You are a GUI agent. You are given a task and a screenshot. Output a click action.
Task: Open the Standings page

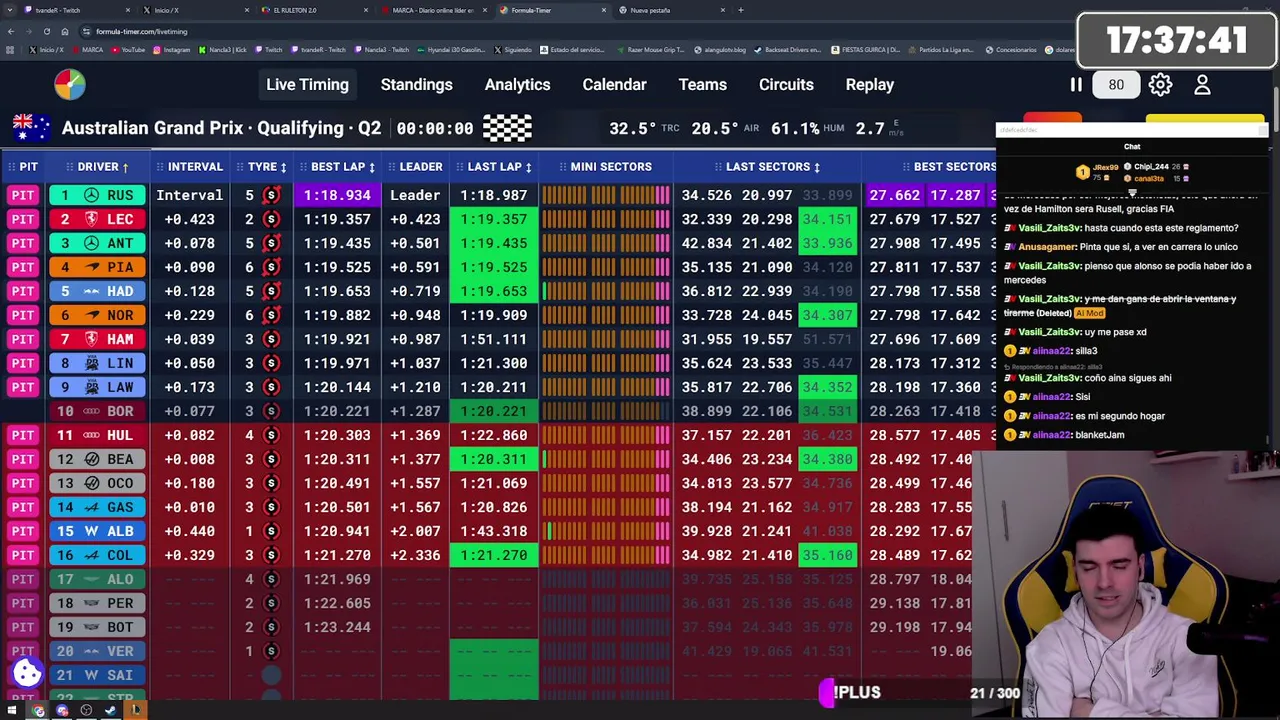pos(416,85)
